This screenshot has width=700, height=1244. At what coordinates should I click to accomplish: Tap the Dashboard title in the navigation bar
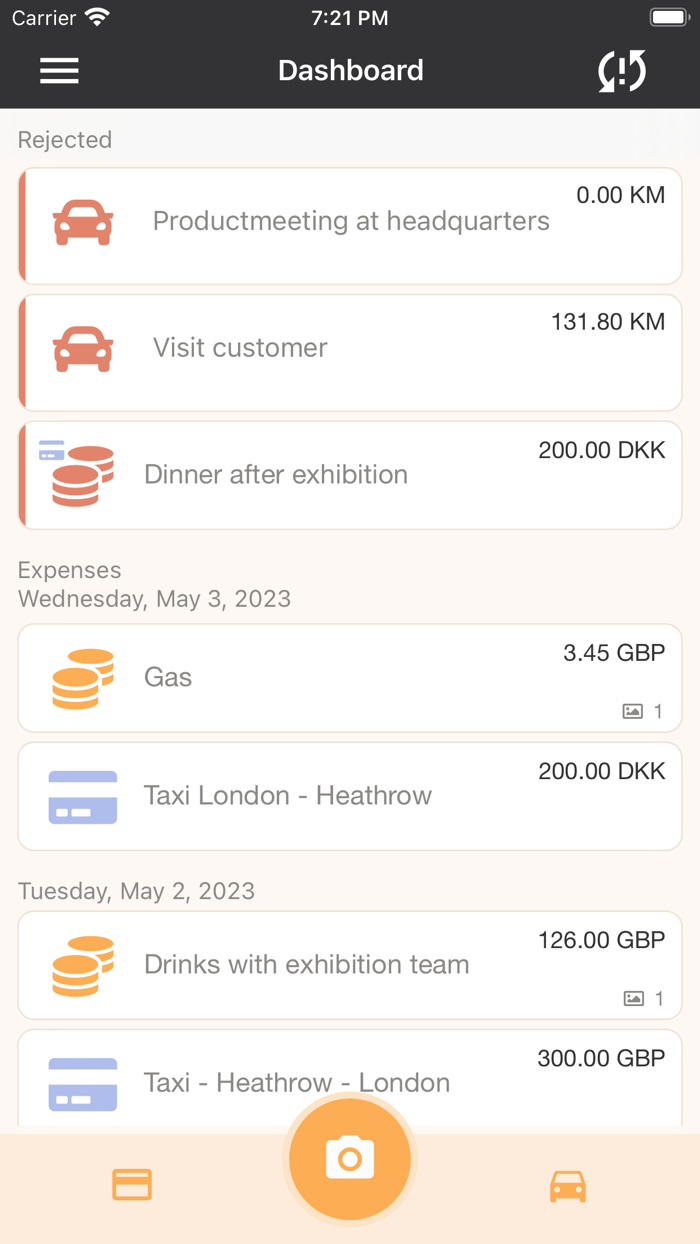pyautogui.click(x=350, y=71)
